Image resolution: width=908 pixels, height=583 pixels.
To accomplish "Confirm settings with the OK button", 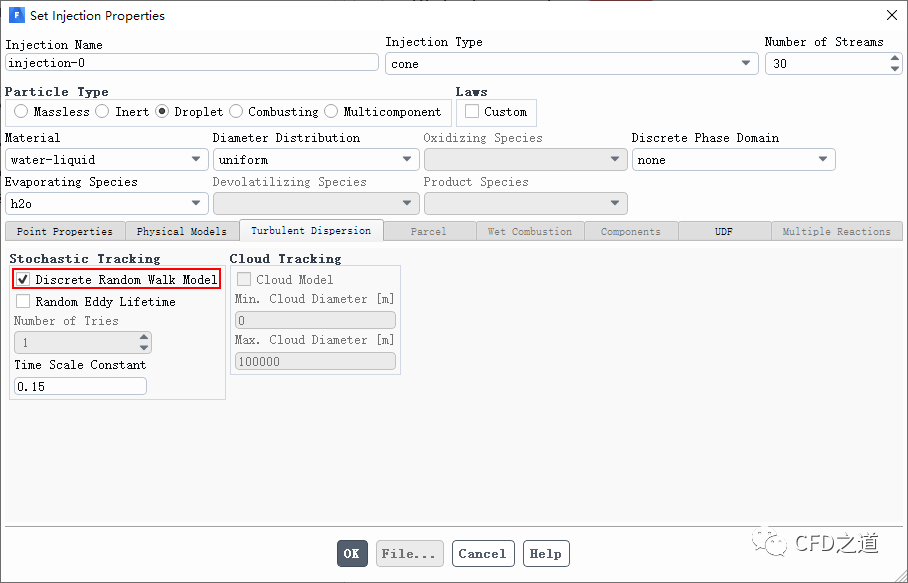I will click(352, 553).
